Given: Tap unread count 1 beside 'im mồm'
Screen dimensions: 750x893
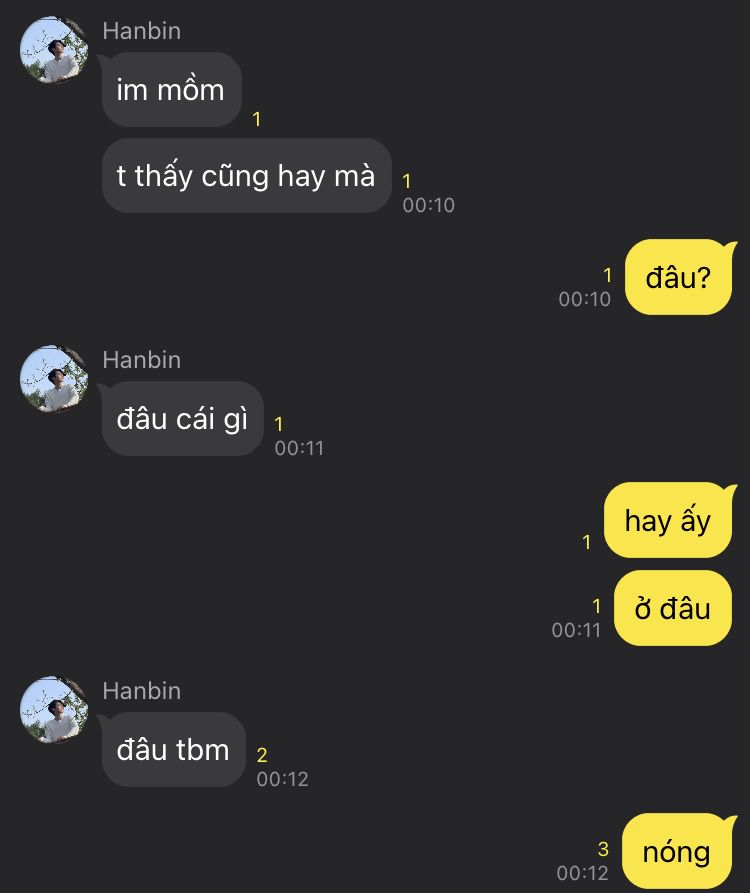Looking at the screenshot, I should pos(257,119).
